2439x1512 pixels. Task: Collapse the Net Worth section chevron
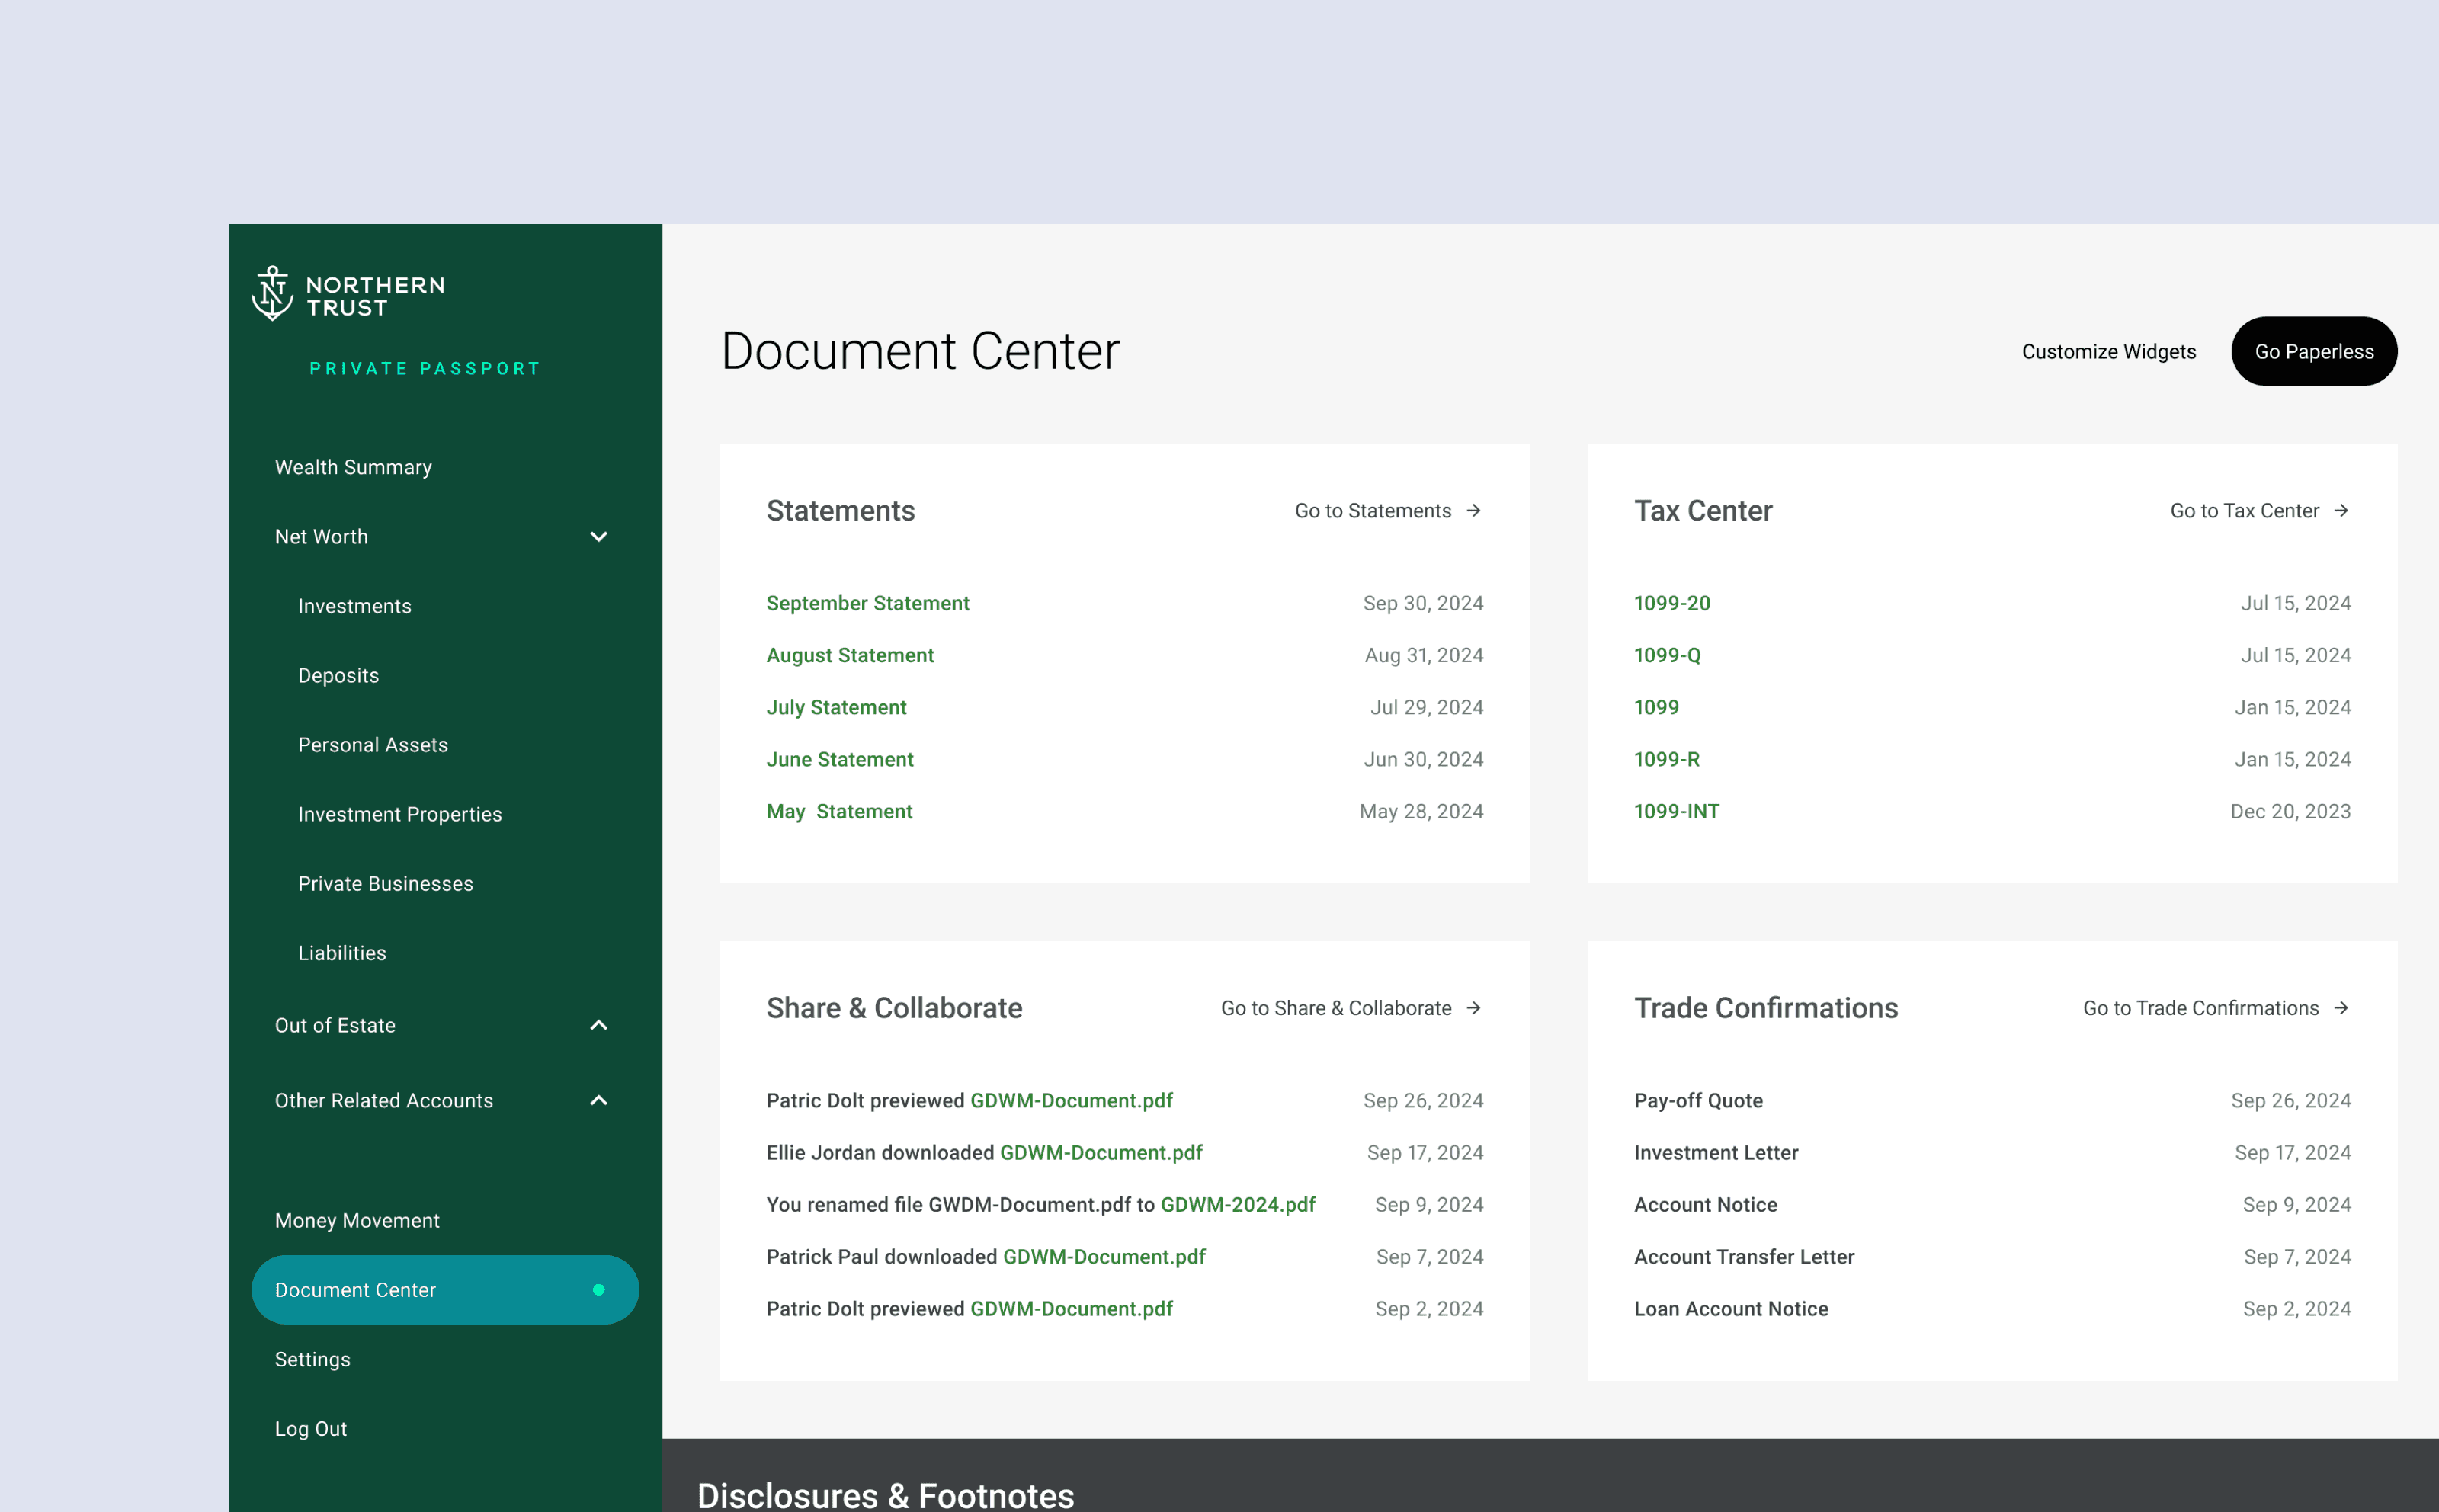pyautogui.click(x=598, y=537)
